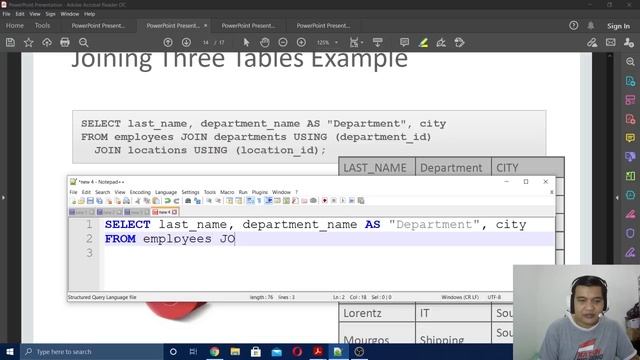The image size is (640, 360).
Task: Select the new 4 Notepad++ tab
Action: pyautogui.click(x=163, y=212)
